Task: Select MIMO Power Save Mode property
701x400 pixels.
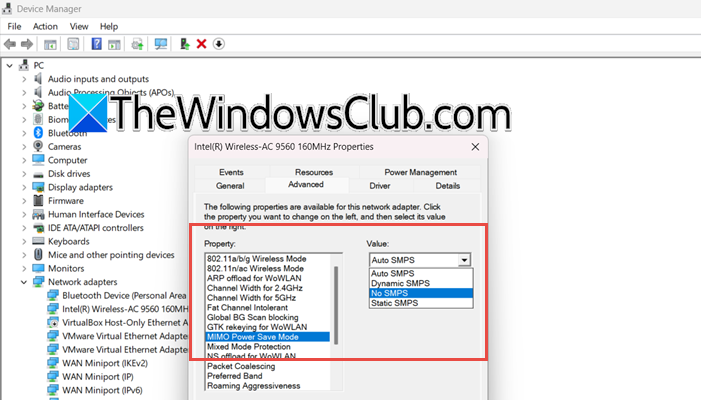Action: (x=267, y=337)
